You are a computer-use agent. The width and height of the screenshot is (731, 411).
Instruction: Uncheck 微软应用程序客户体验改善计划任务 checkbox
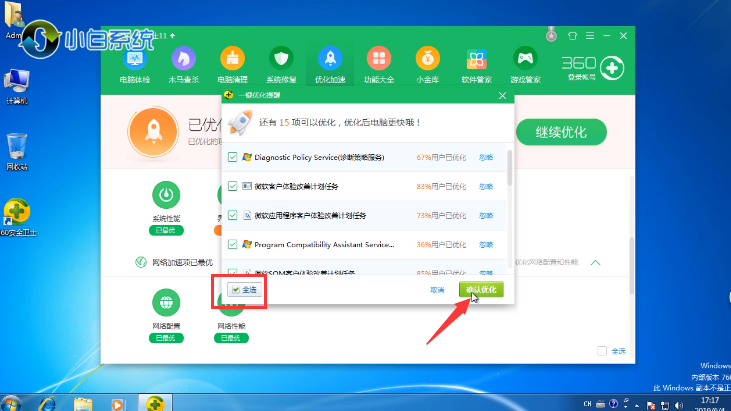[x=233, y=215]
